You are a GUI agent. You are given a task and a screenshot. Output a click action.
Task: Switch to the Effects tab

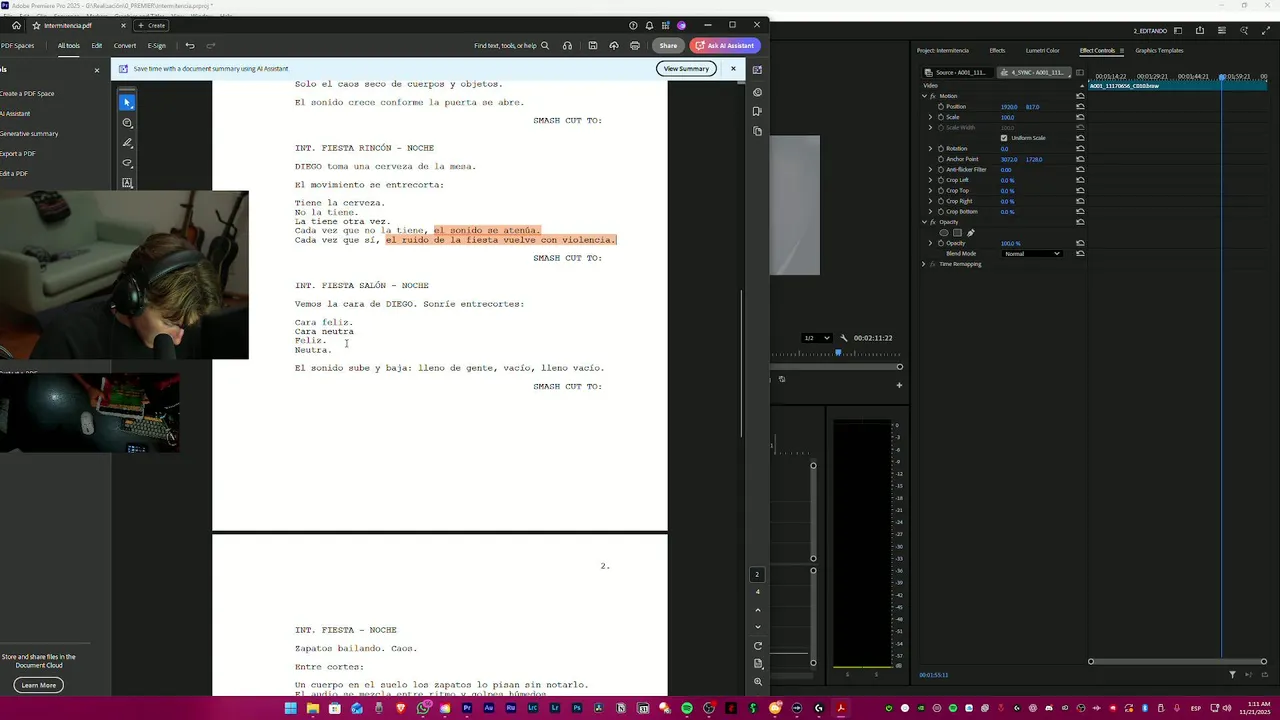(997, 50)
